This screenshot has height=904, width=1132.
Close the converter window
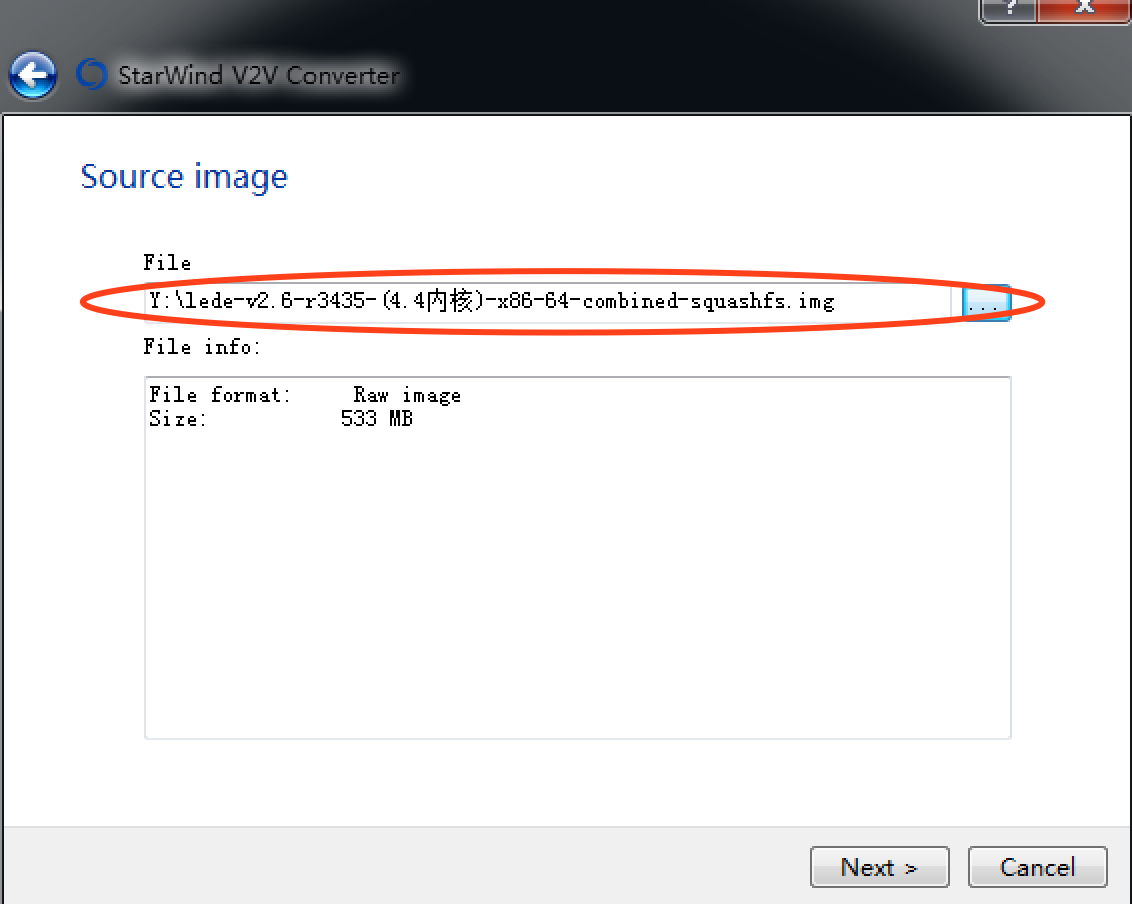click(x=1084, y=10)
